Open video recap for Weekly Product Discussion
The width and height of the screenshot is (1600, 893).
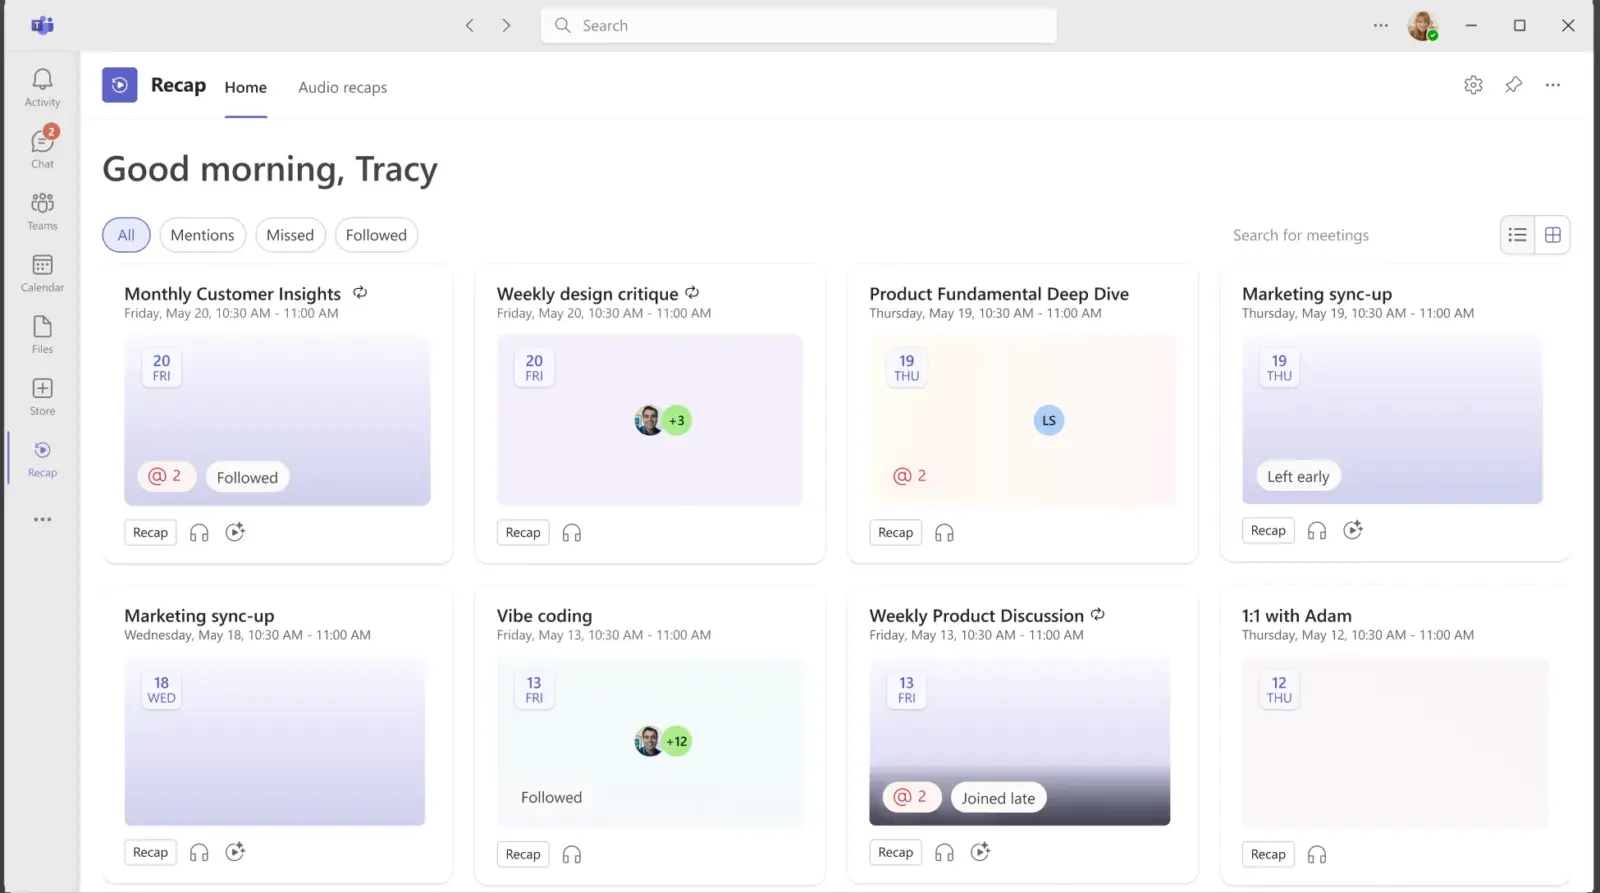[x=980, y=852]
